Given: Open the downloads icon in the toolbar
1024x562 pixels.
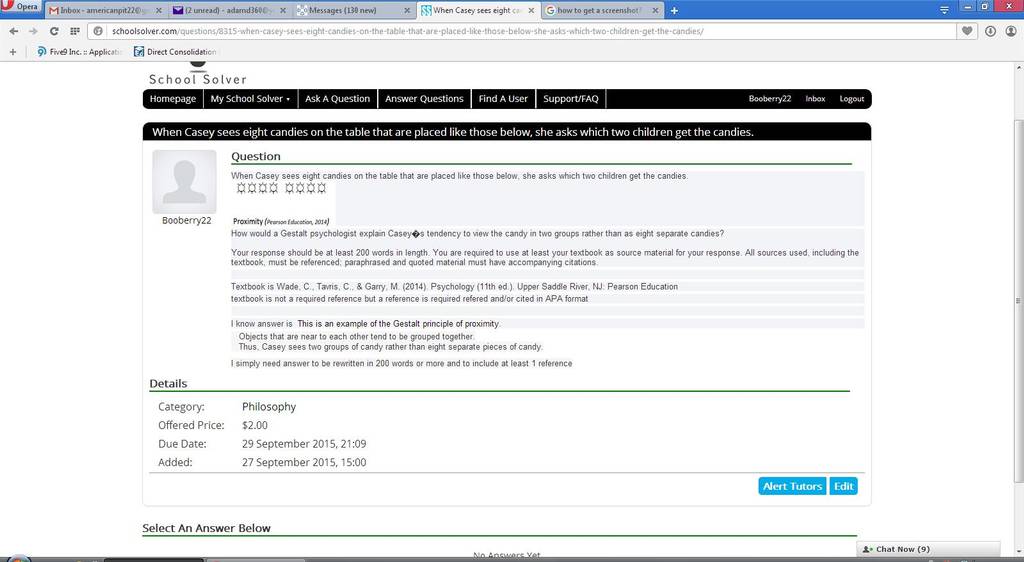Looking at the screenshot, I should click(991, 31).
